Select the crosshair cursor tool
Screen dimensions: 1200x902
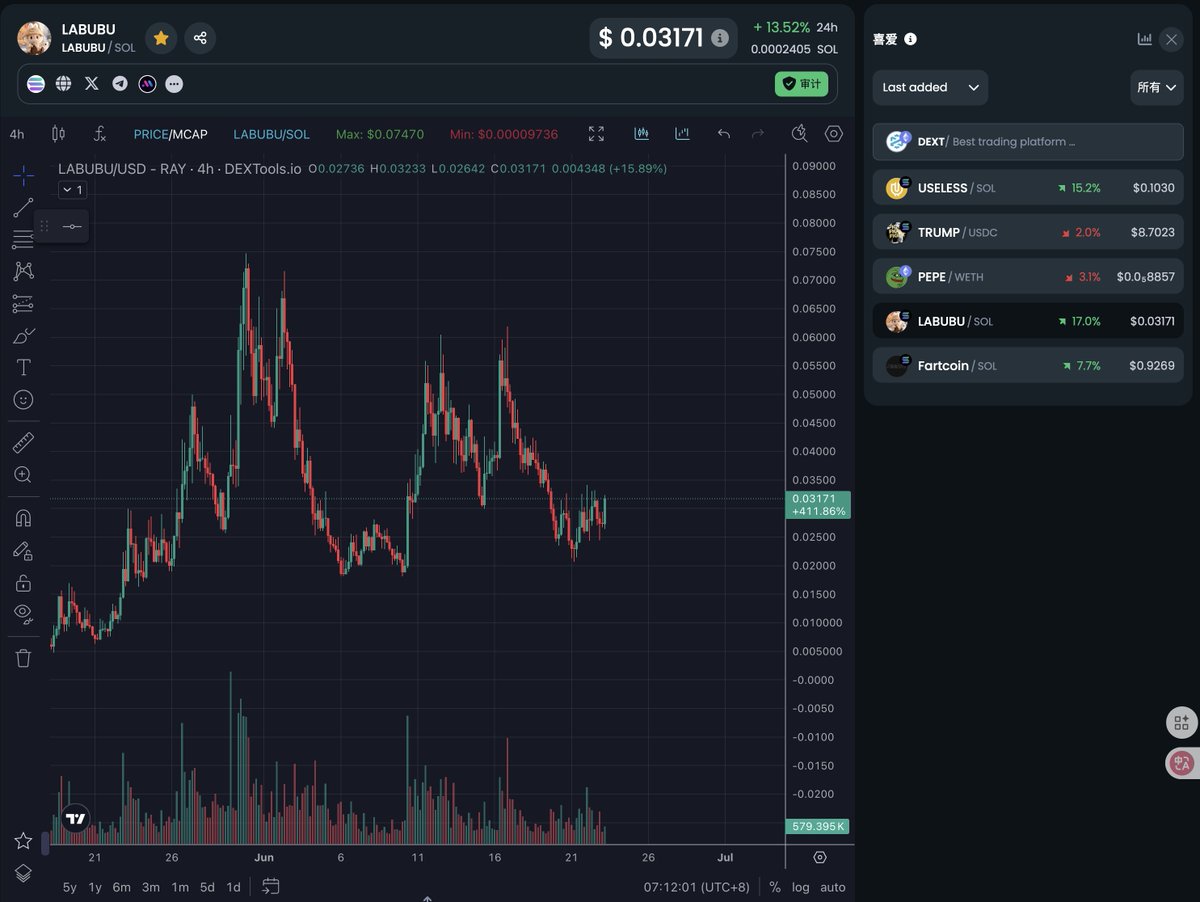23,176
